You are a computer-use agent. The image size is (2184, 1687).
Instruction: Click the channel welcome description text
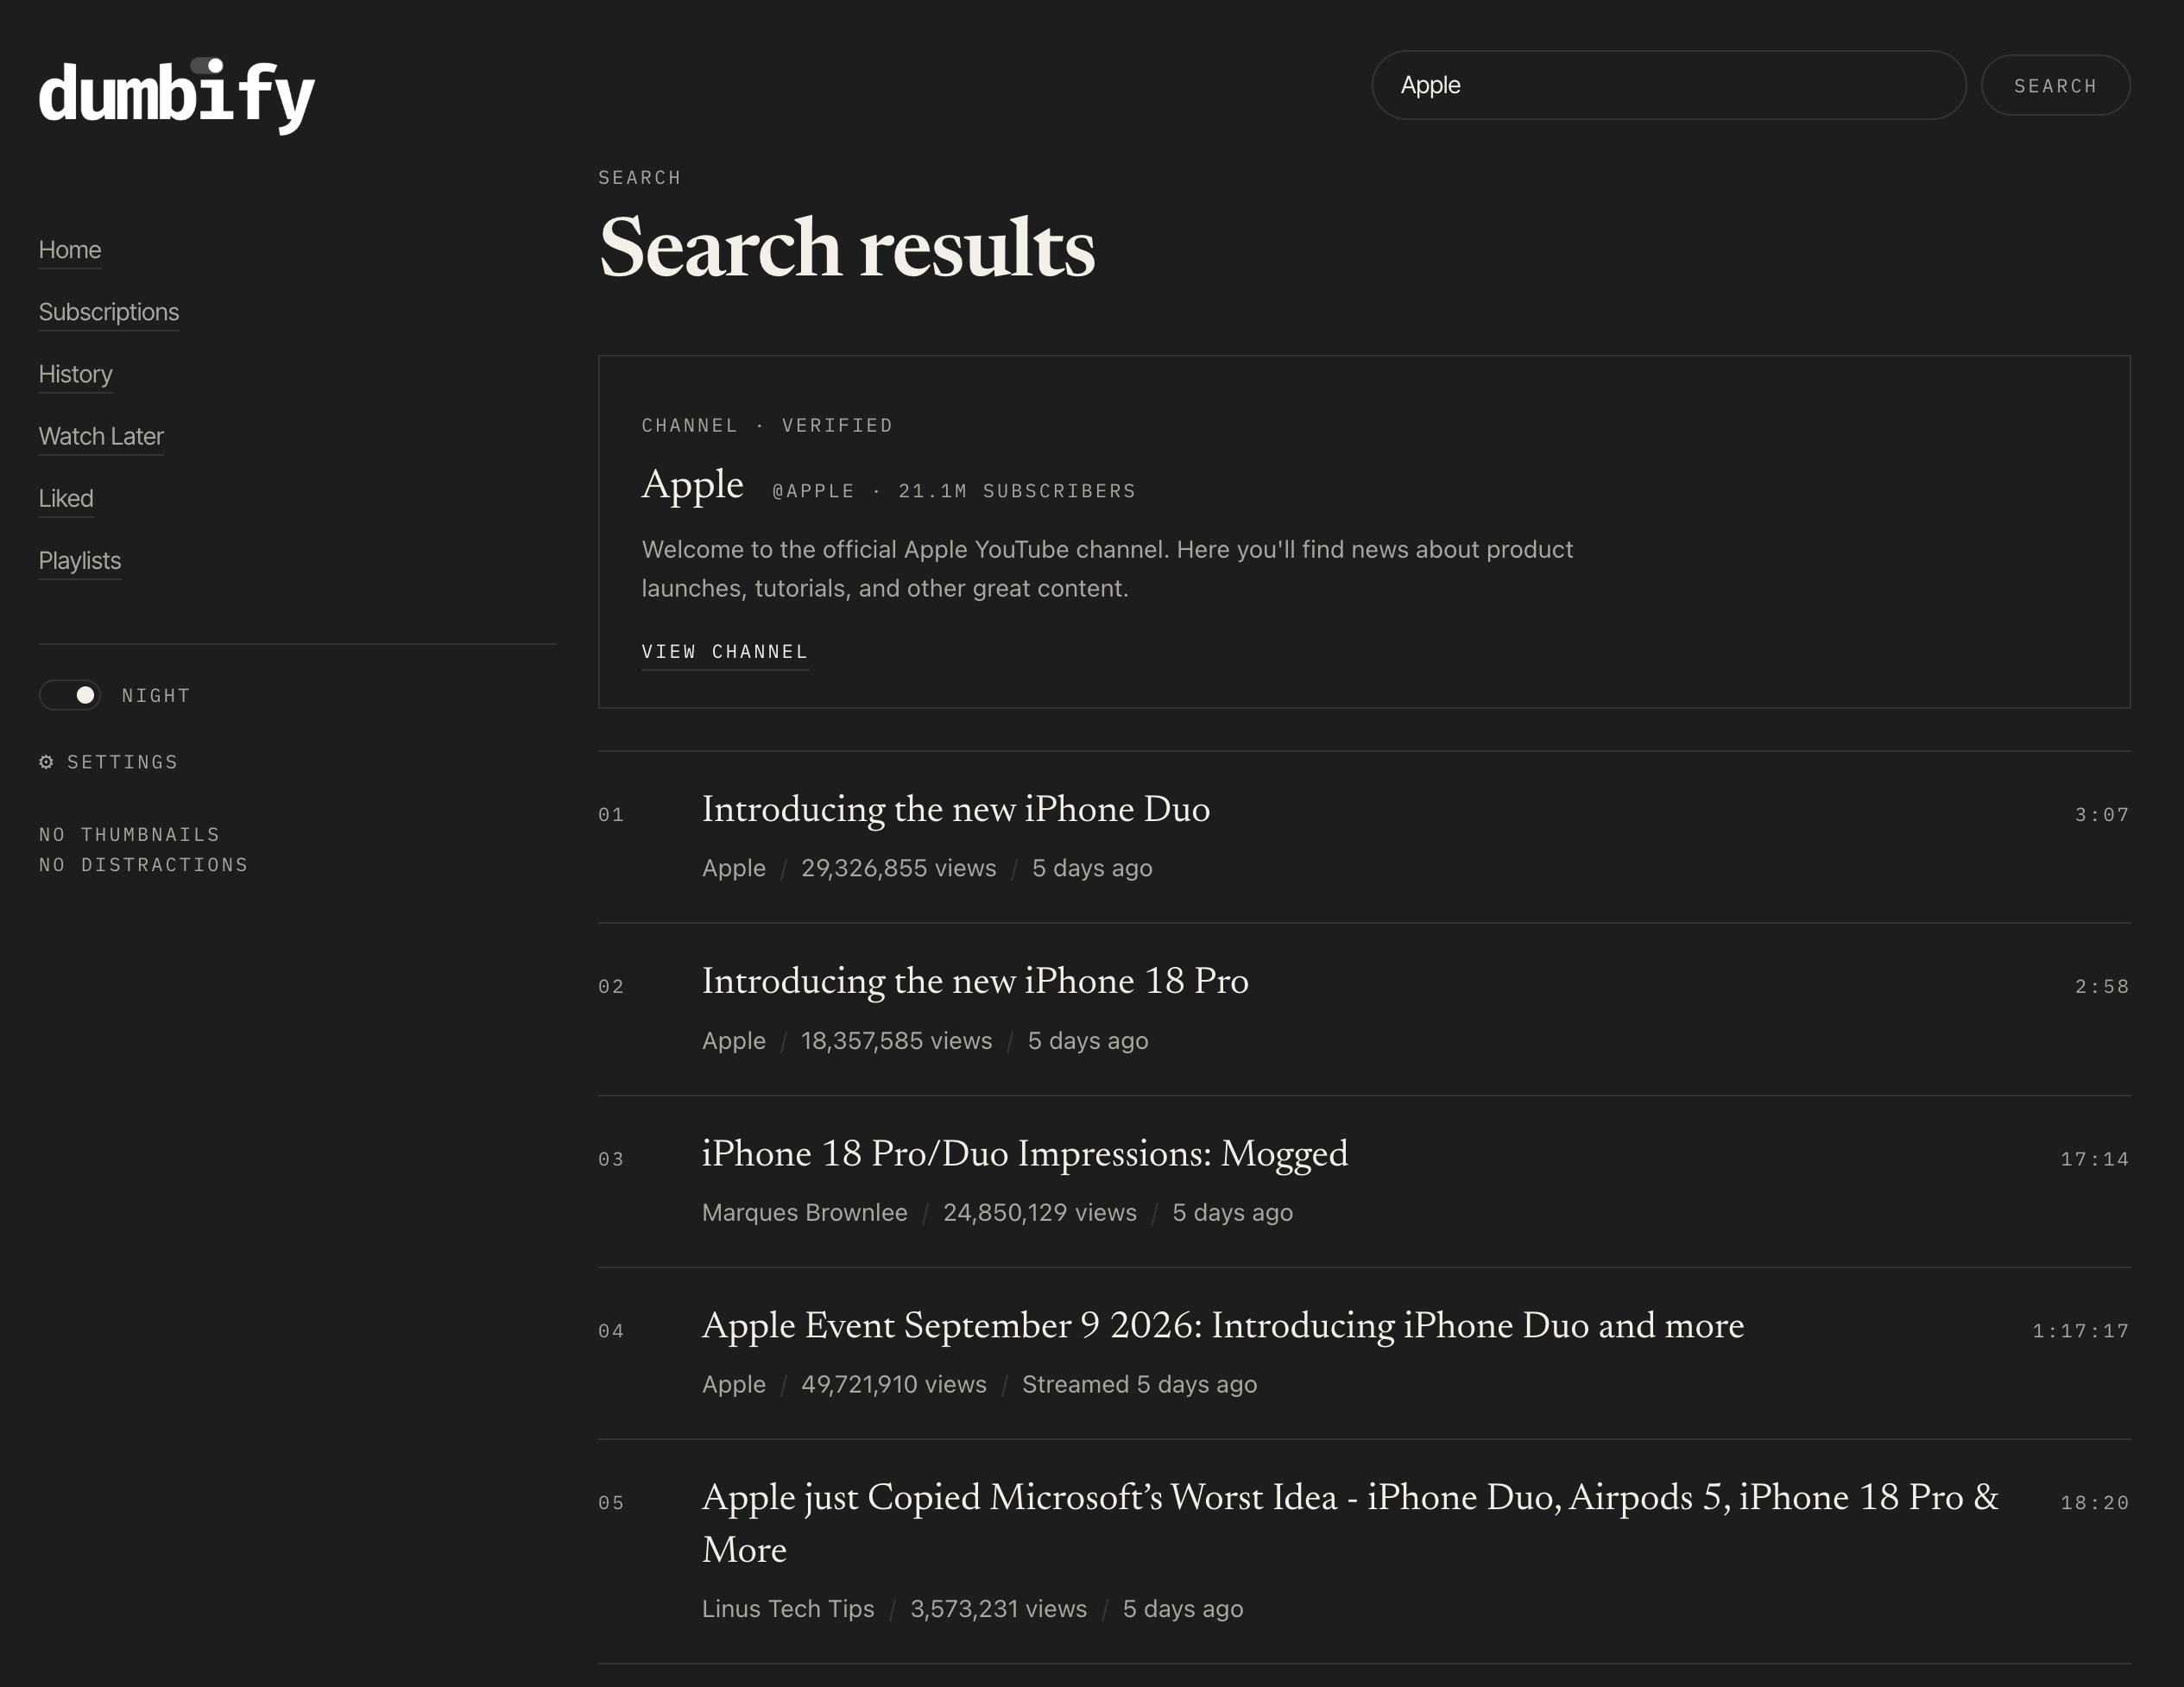click(x=1107, y=569)
